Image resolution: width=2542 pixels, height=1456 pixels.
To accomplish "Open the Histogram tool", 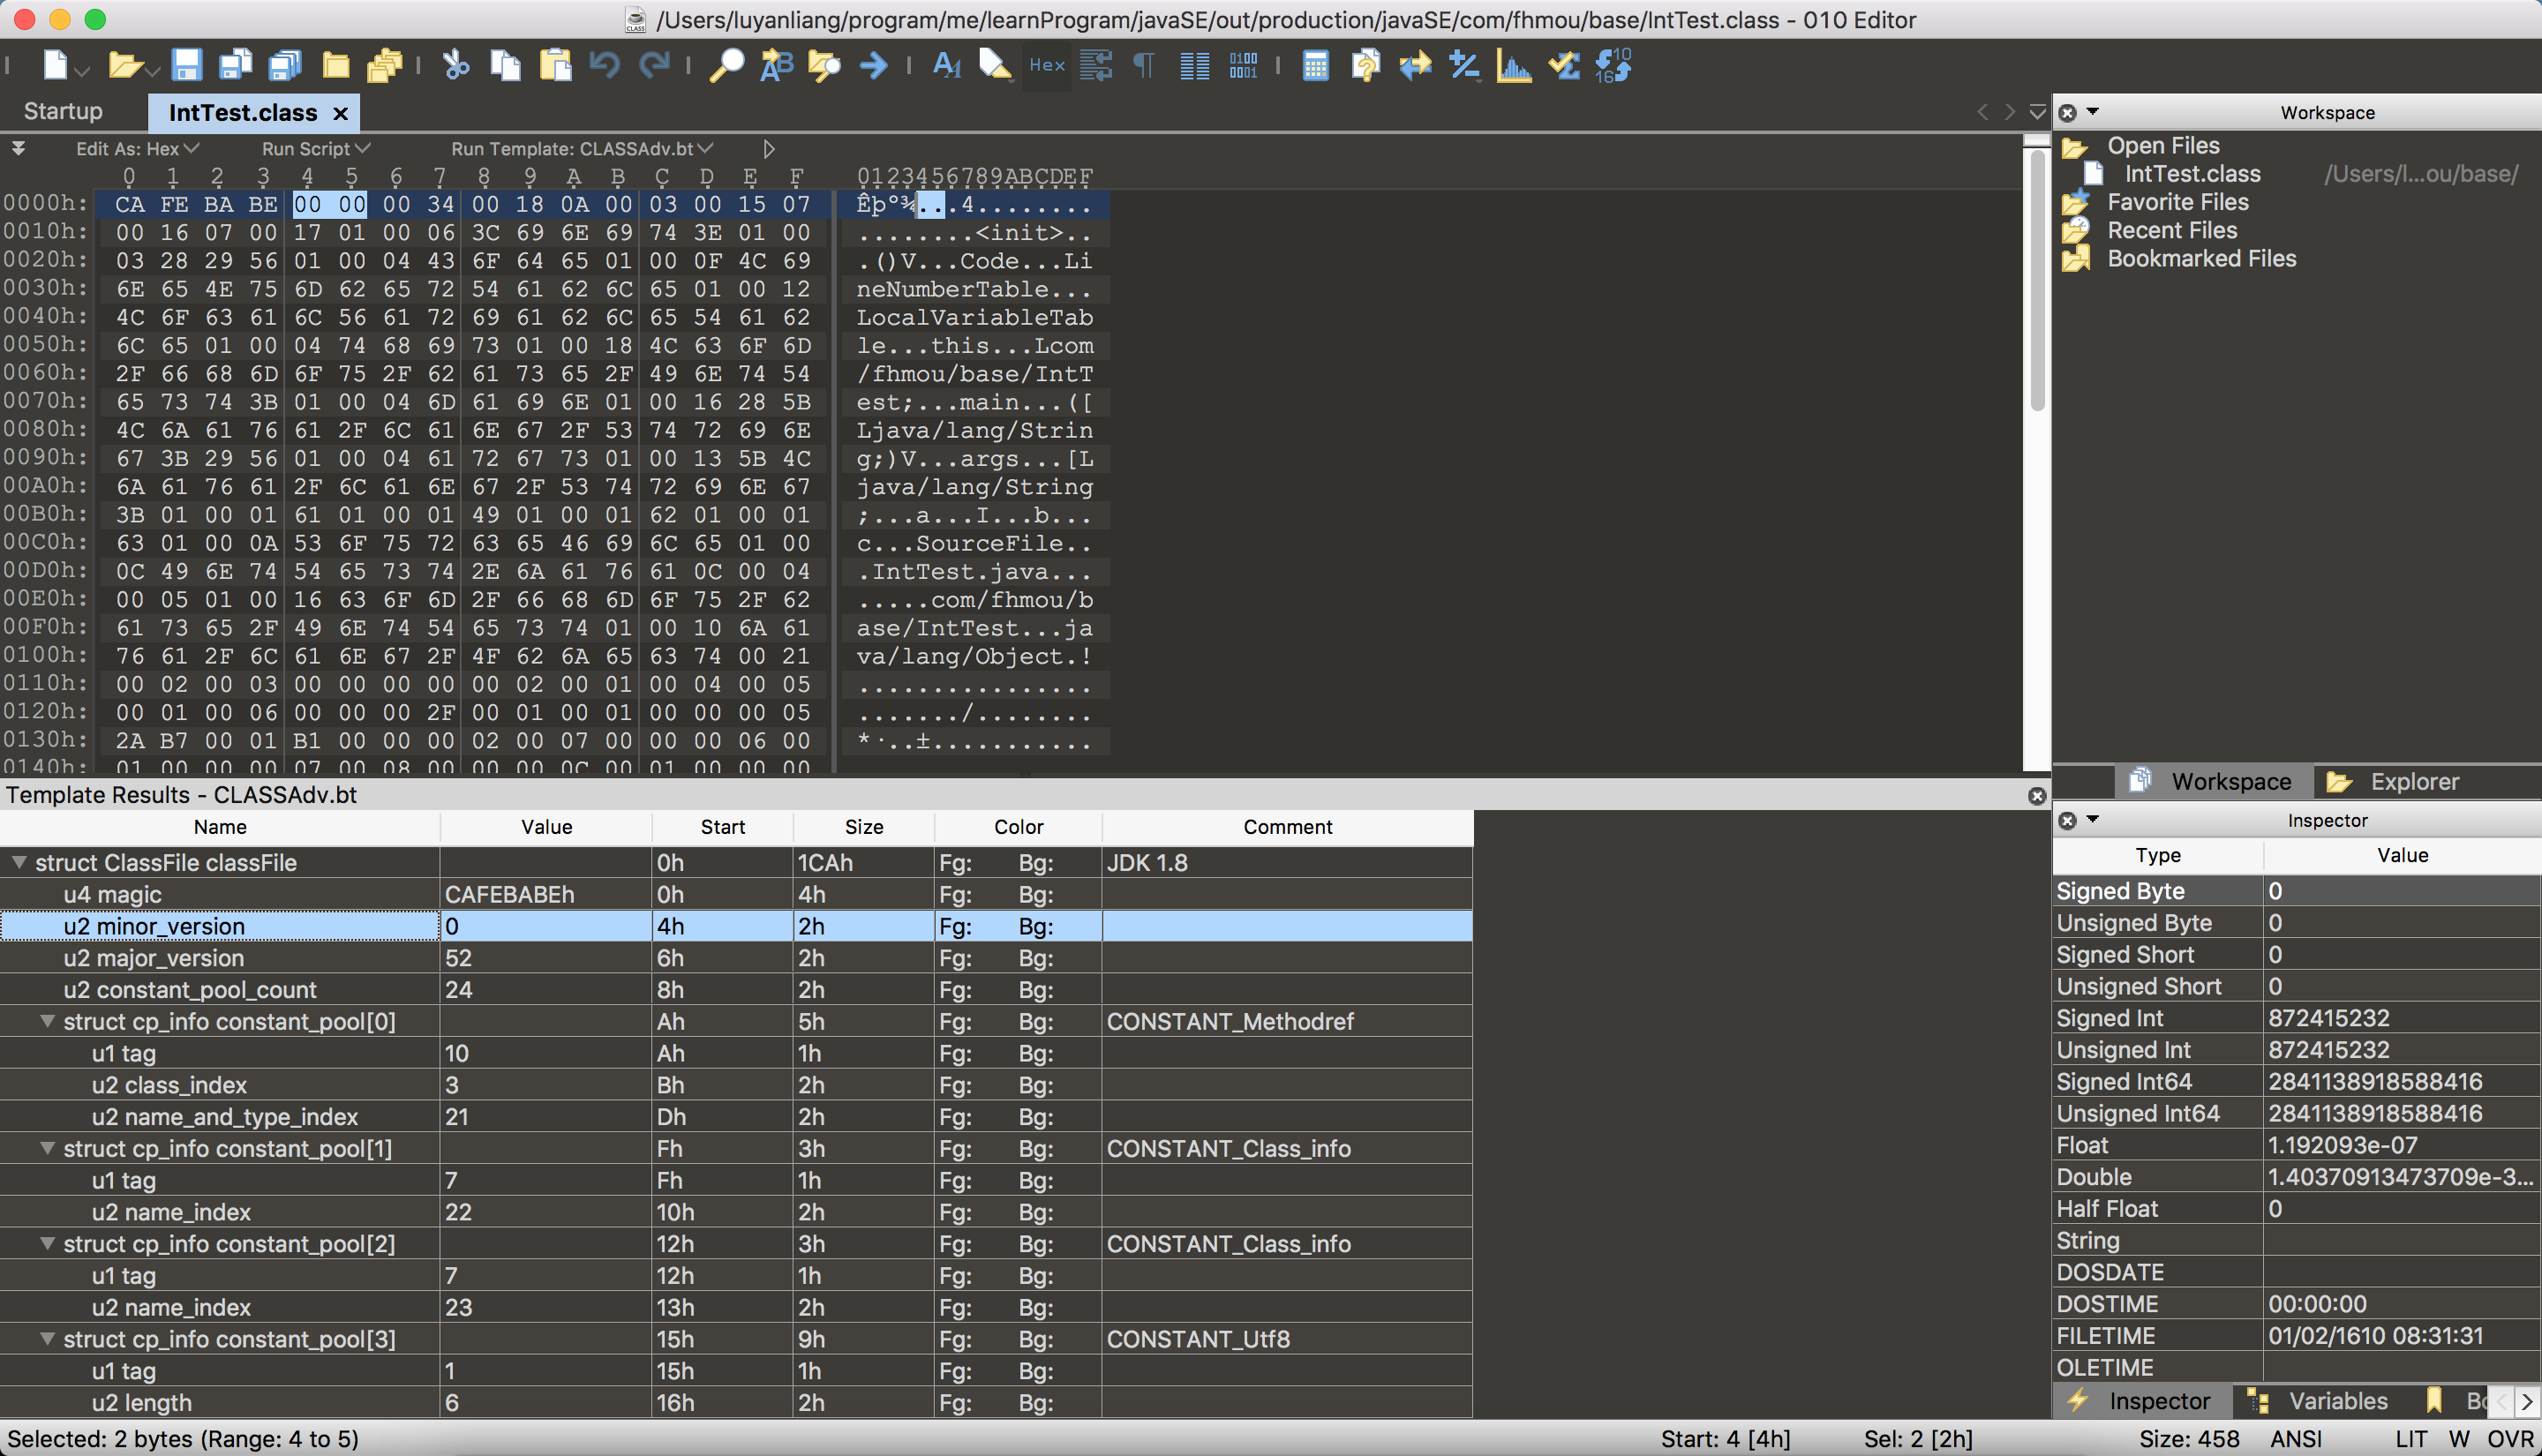I will 1514,66.
